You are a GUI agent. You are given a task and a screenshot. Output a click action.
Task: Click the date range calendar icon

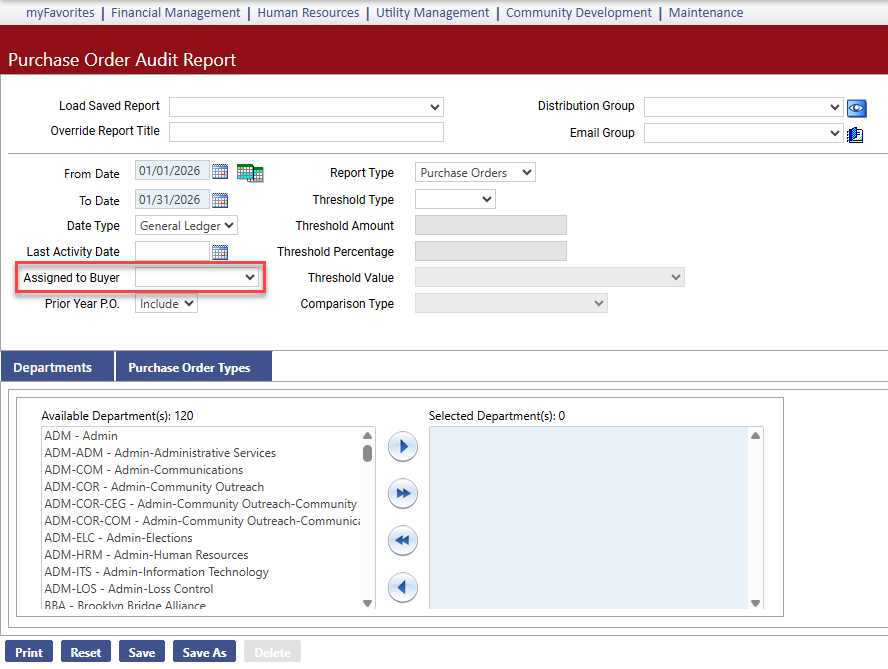250,173
